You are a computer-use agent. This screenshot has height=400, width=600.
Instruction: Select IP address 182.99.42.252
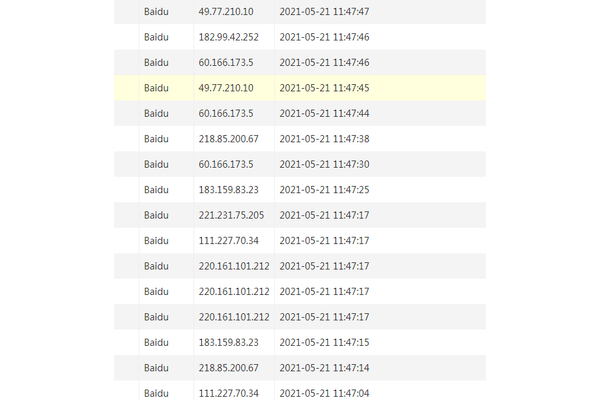228,37
